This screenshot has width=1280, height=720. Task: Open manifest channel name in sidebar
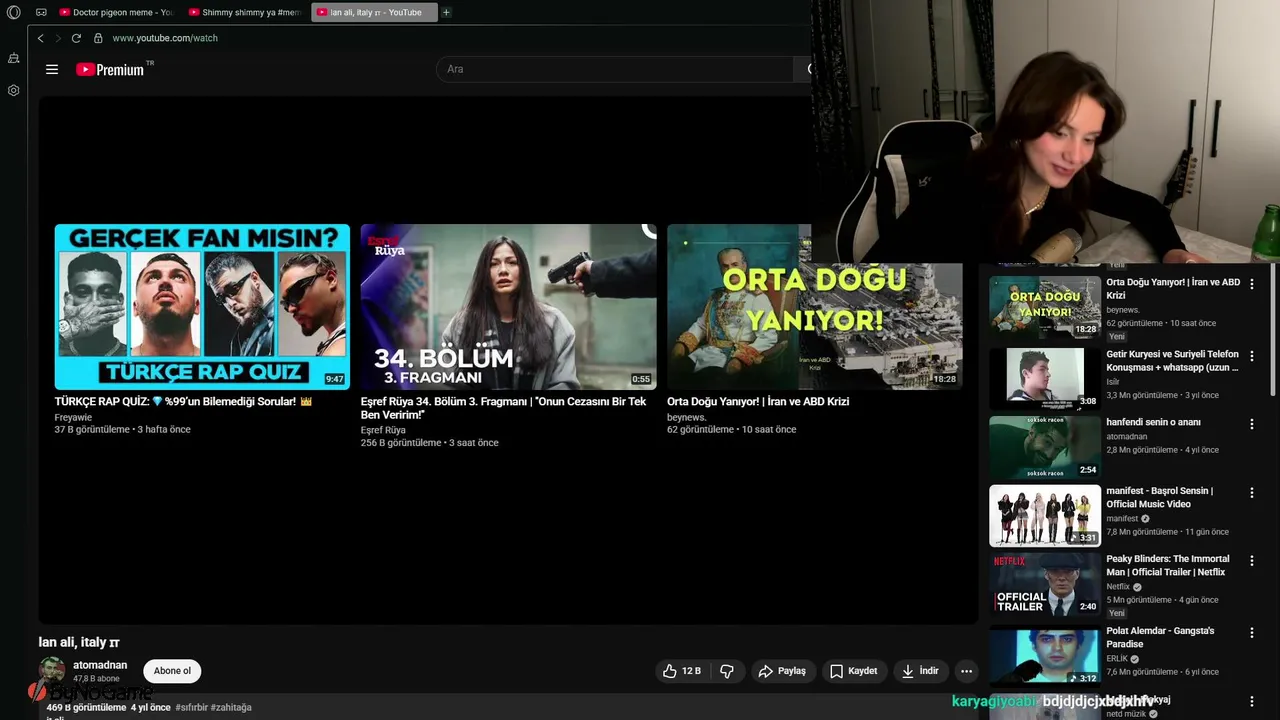(1122, 519)
